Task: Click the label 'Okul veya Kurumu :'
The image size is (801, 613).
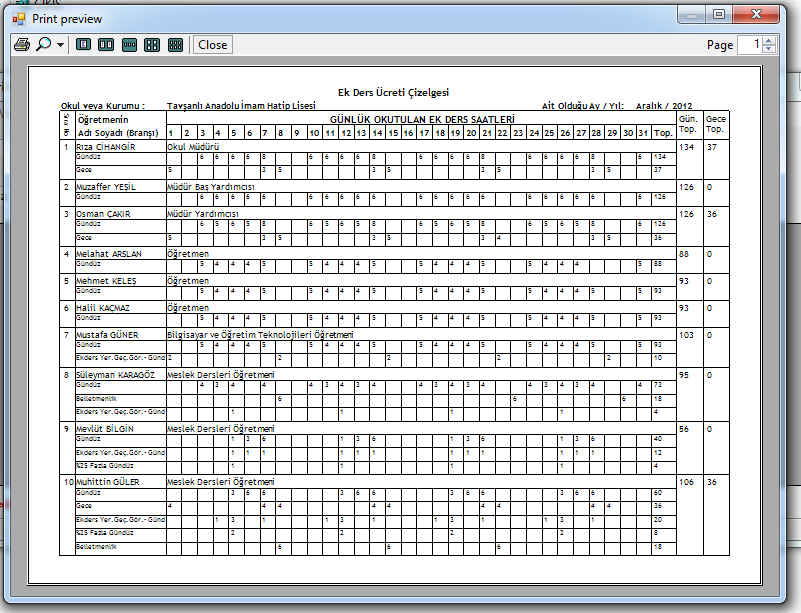Action: click(103, 106)
